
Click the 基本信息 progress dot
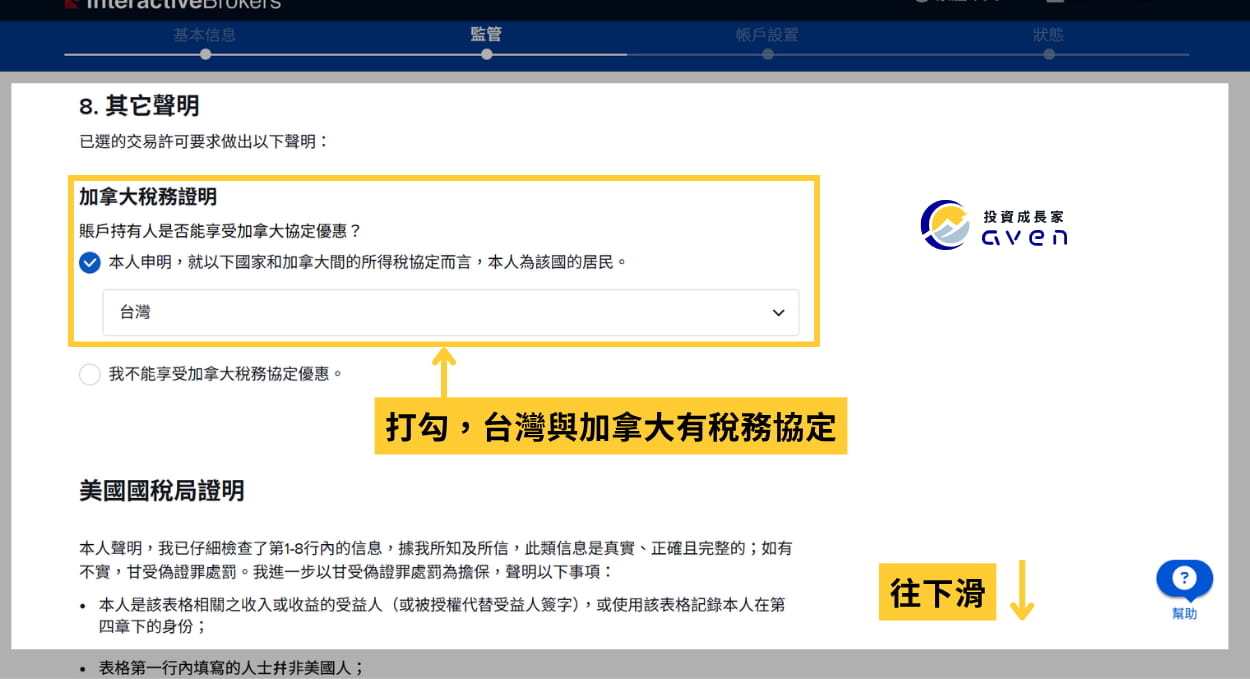pos(205,55)
